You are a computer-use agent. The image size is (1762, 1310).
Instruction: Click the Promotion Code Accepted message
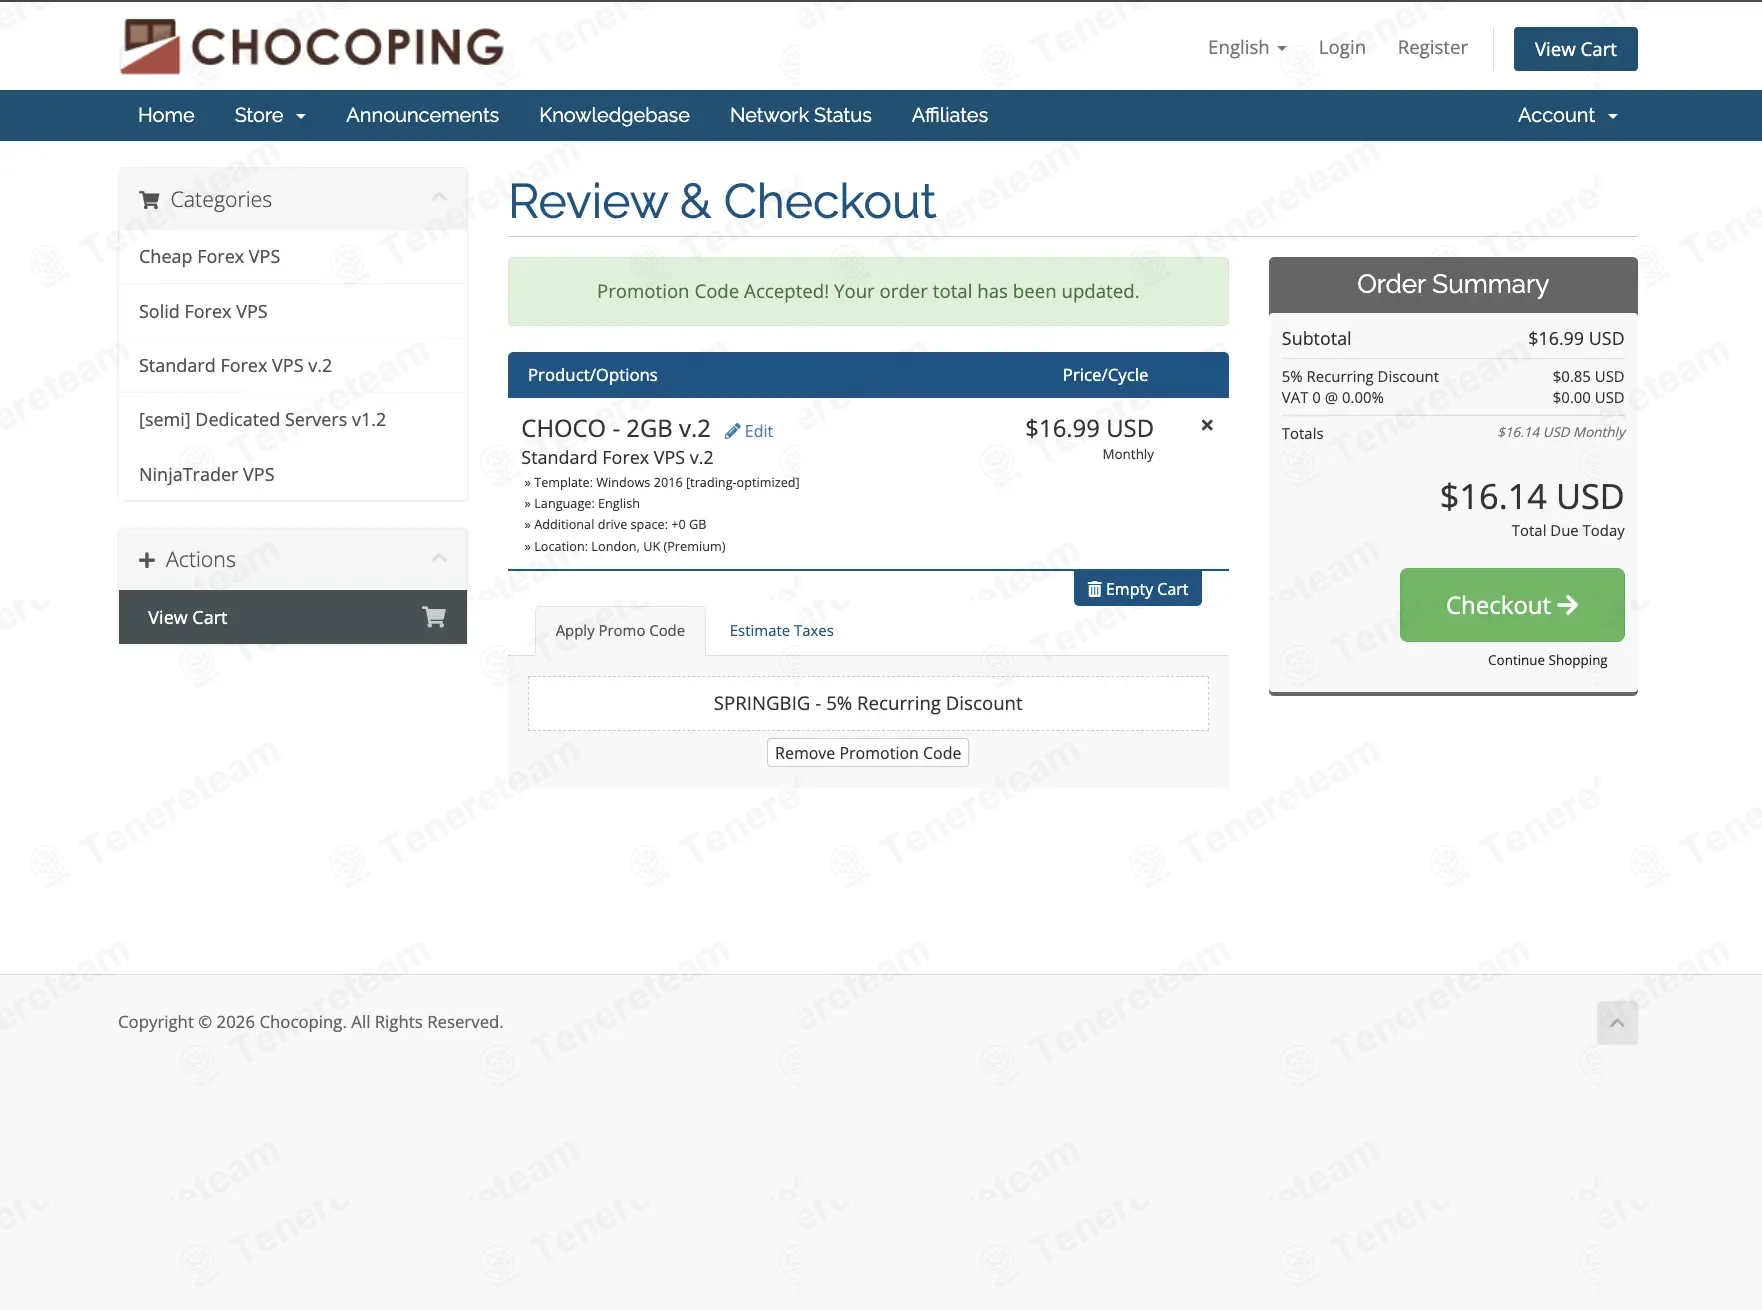pos(868,291)
